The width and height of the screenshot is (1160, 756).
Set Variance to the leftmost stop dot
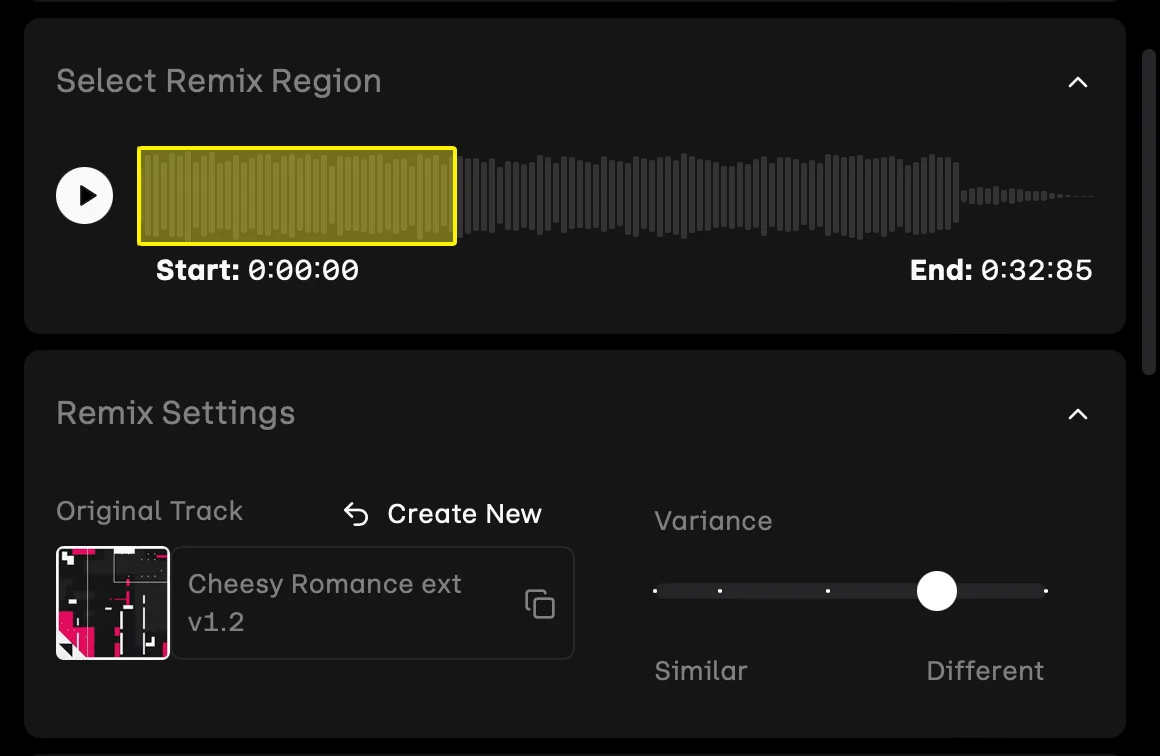click(656, 591)
